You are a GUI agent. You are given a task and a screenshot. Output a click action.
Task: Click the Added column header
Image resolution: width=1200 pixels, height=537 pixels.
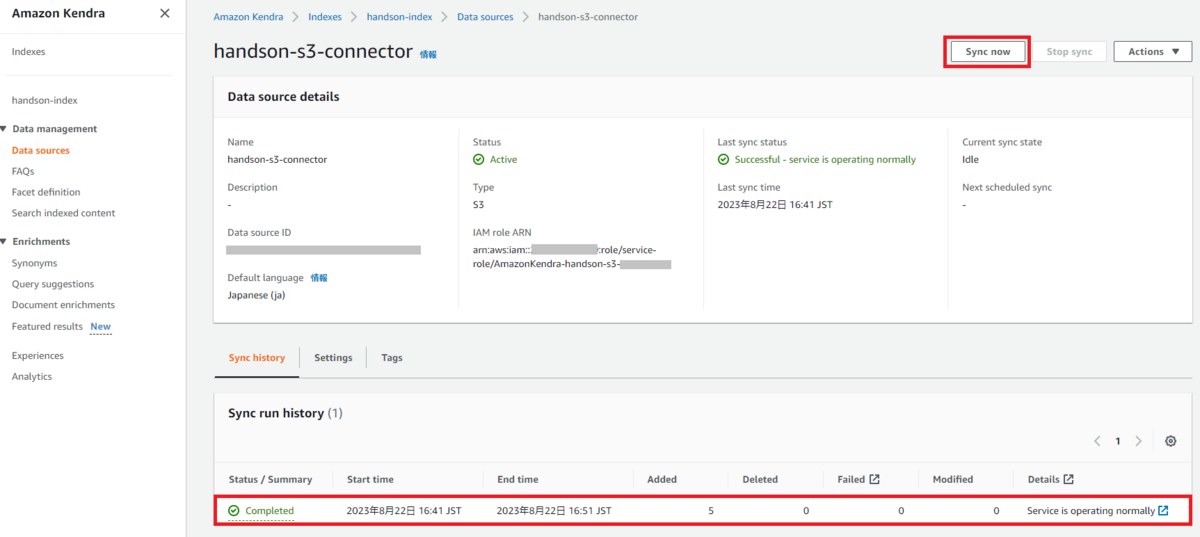[662, 480]
